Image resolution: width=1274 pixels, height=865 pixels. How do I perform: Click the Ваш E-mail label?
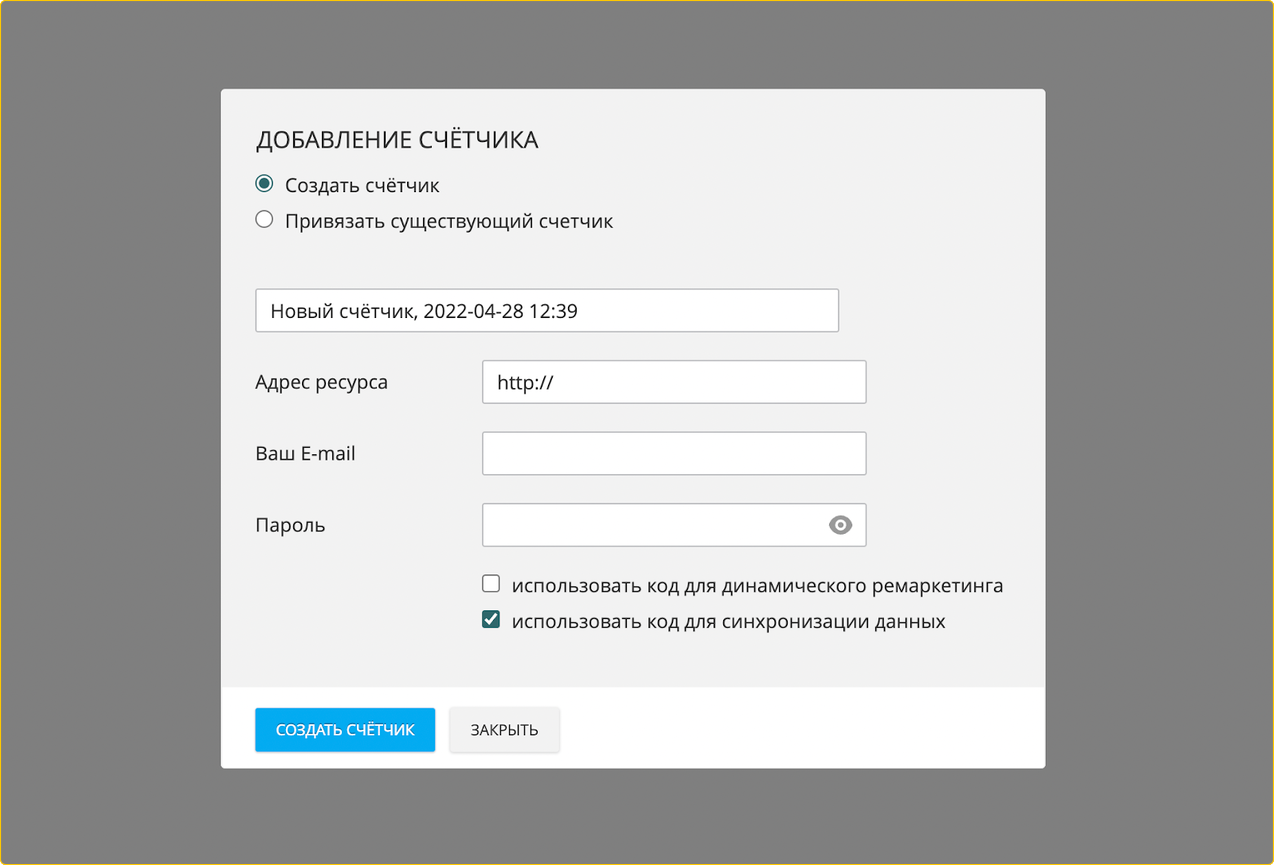coord(304,453)
